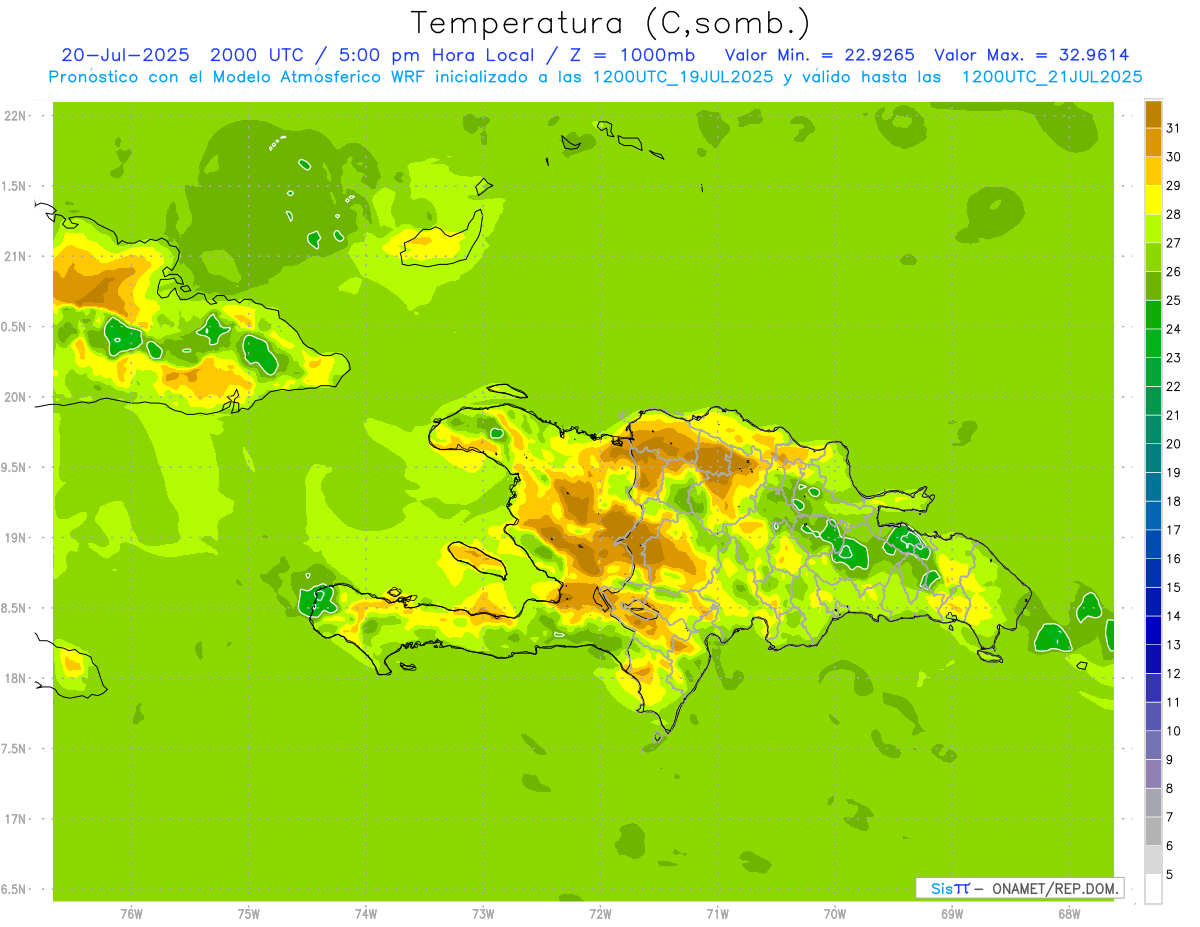Image resolution: width=1200 pixels, height=927 pixels.
Task: Select the "1200UTC_21JUL2025" valid-until time
Action: pos(1052,76)
